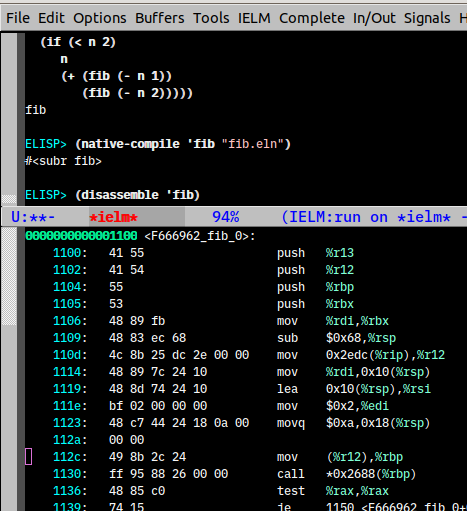Screen dimensions: 467x511
Task: Click the *ielm* buffer name in mode line
Action: pyautogui.click(x=114, y=217)
